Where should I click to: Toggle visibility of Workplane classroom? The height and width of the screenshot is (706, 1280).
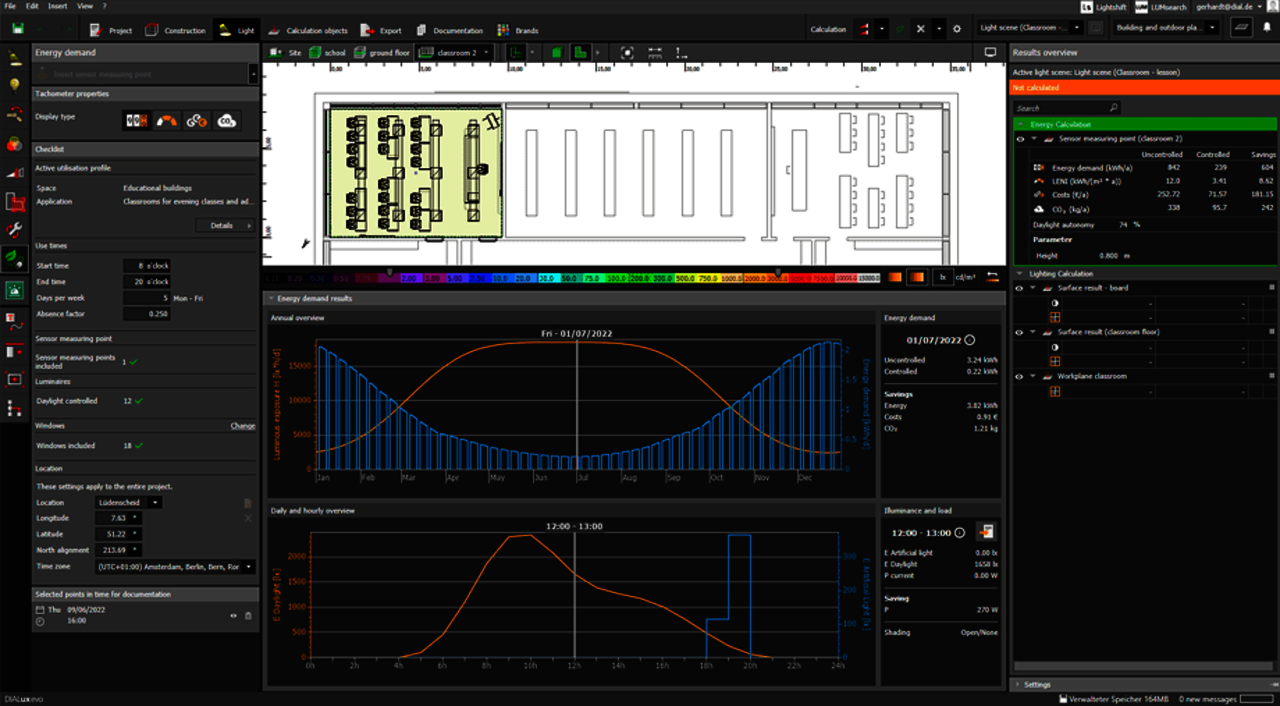1020,376
